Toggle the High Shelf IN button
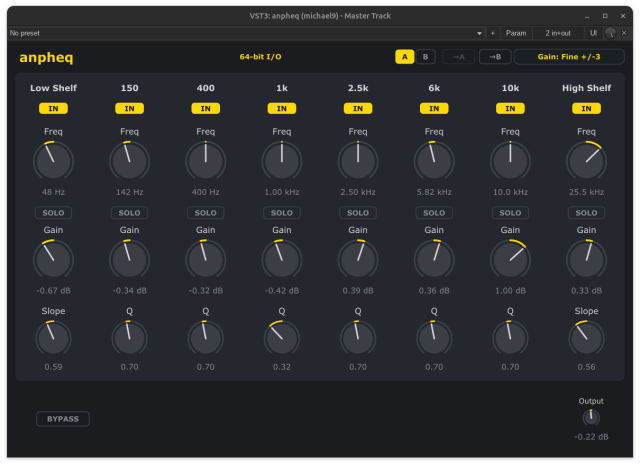 pos(587,109)
